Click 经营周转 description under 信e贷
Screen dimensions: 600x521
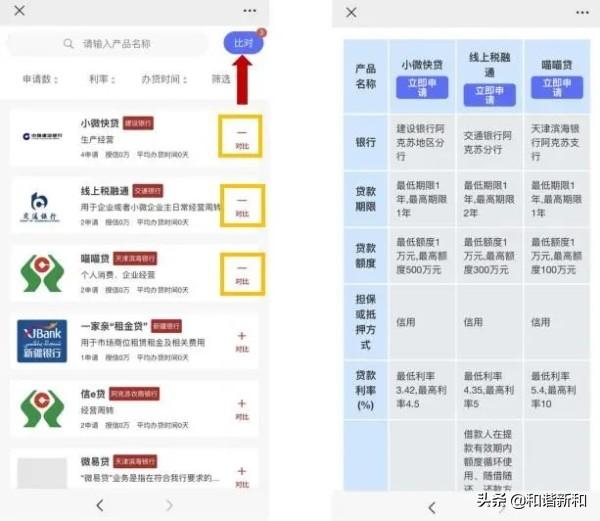point(97,410)
